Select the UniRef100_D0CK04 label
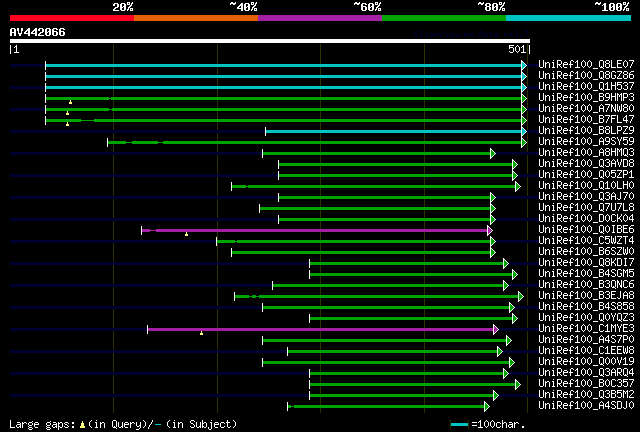Viewport: 640px width, 432px height. tap(586, 219)
